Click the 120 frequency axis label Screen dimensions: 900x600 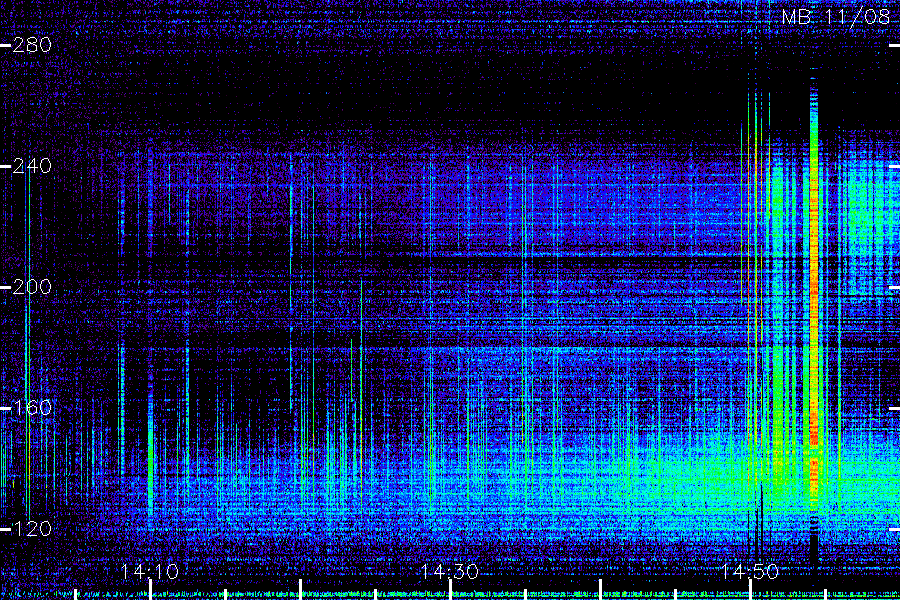[x=32, y=528]
